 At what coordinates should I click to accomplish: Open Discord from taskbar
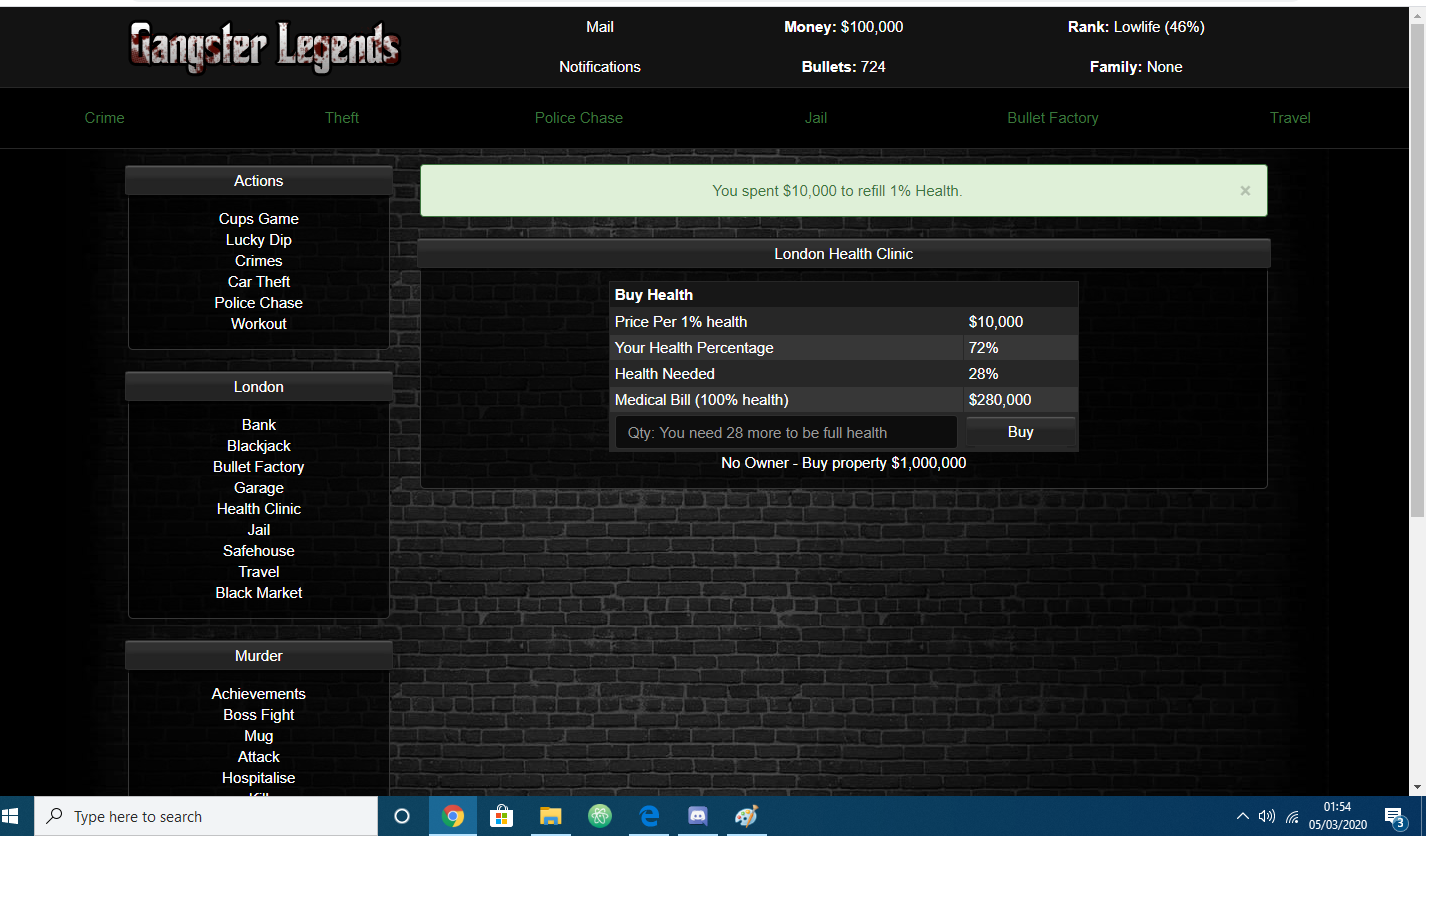tap(698, 816)
